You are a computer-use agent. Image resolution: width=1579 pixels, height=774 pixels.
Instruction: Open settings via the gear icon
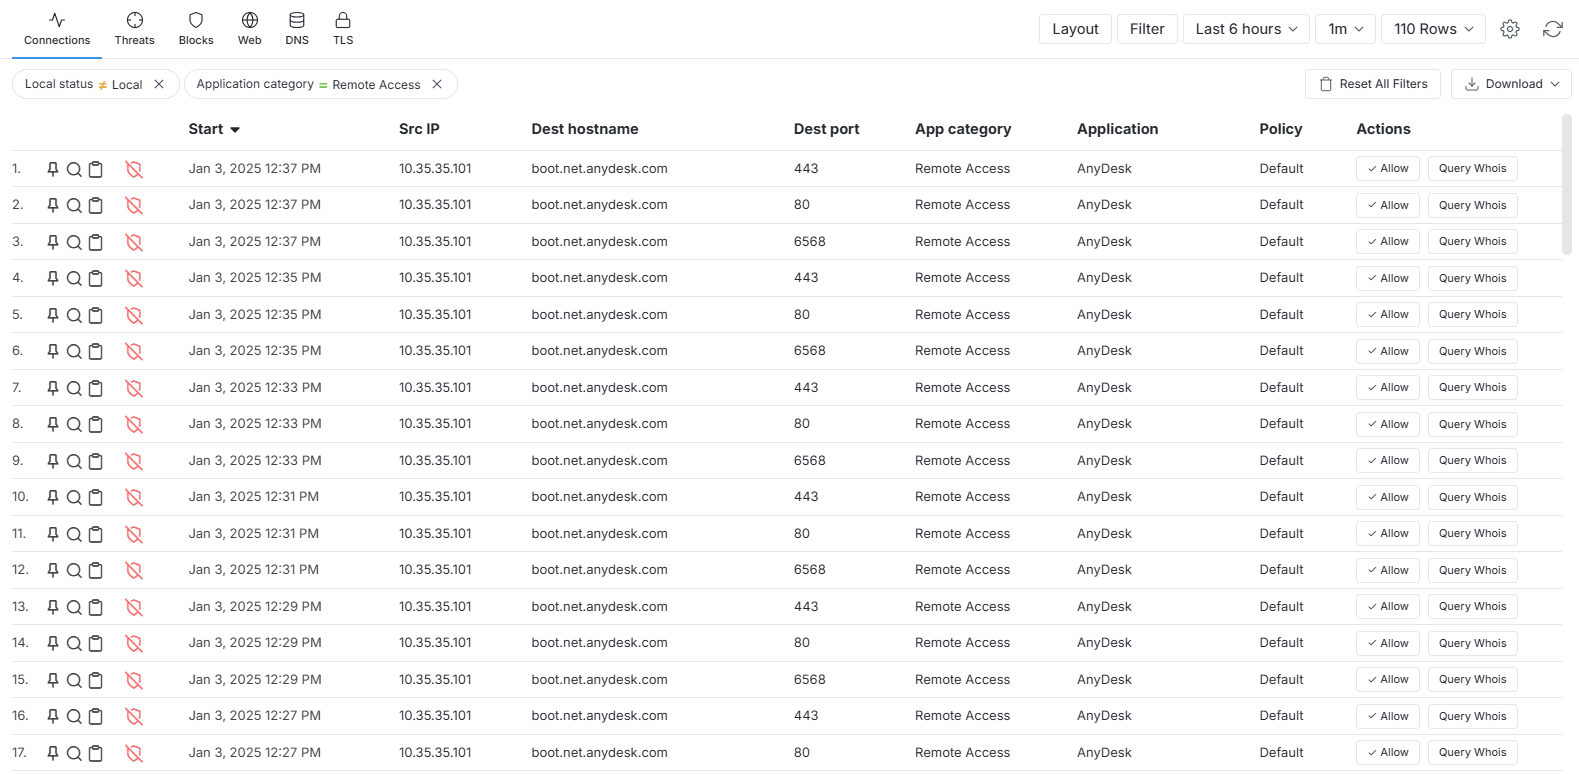(x=1510, y=29)
